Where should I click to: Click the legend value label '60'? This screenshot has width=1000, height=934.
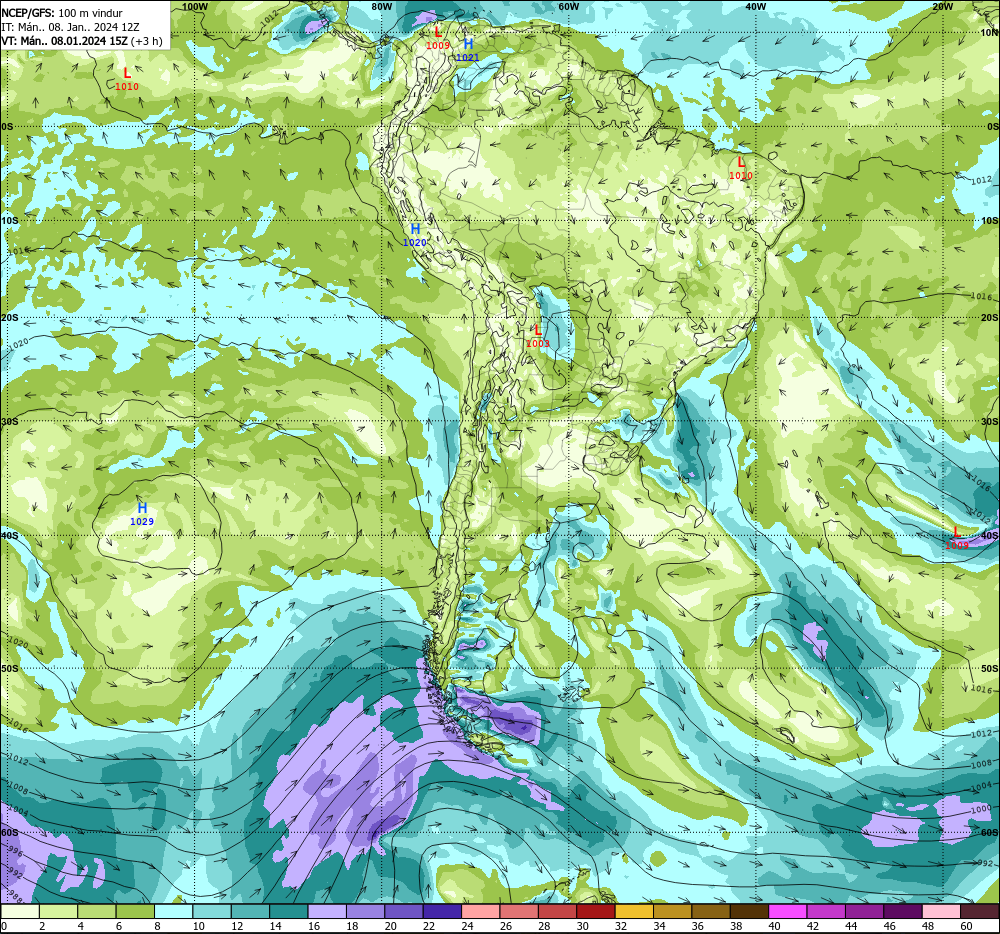click(967, 926)
